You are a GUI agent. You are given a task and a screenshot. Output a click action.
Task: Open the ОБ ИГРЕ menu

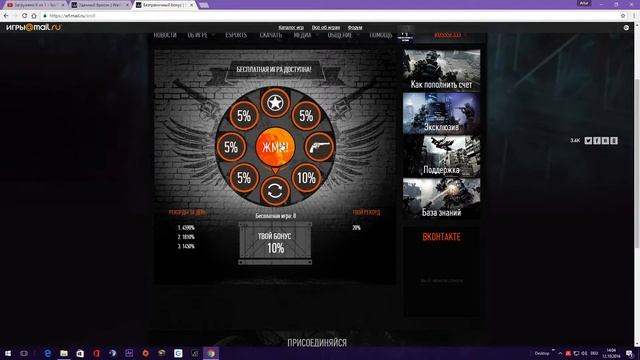click(198, 36)
